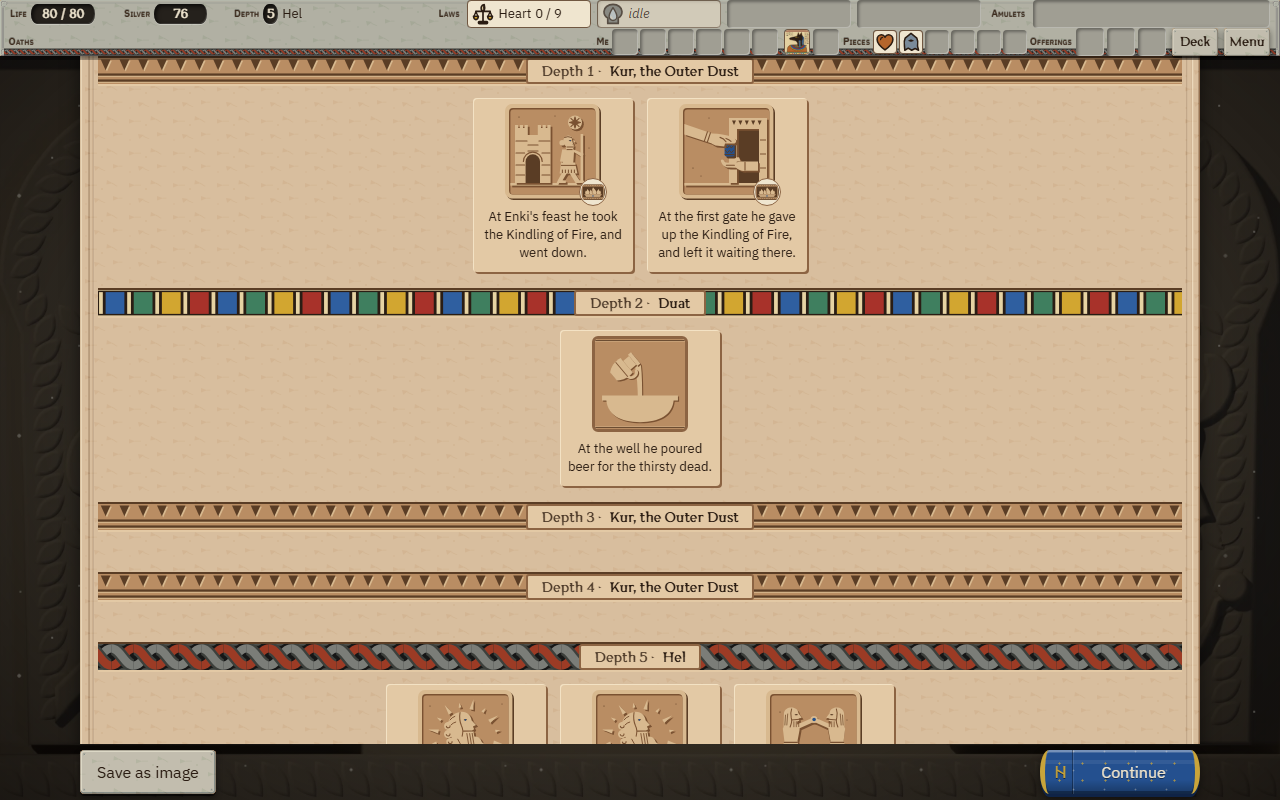This screenshot has height=800, width=1280.
Task: Click the droplet icon in the idle slot
Action: 613,14
